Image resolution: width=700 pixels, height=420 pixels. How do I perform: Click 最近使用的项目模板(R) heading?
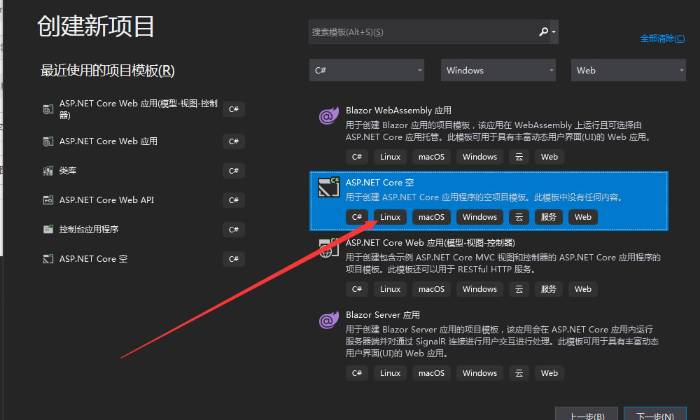(x=108, y=71)
